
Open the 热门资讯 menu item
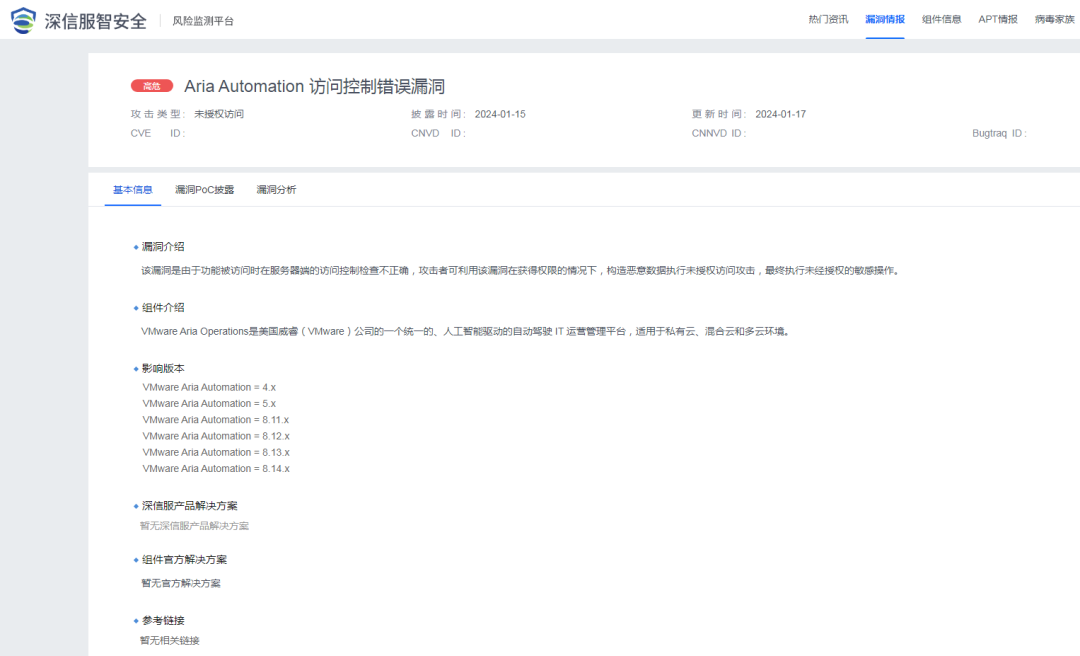pyautogui.click(x=828, y=19)
